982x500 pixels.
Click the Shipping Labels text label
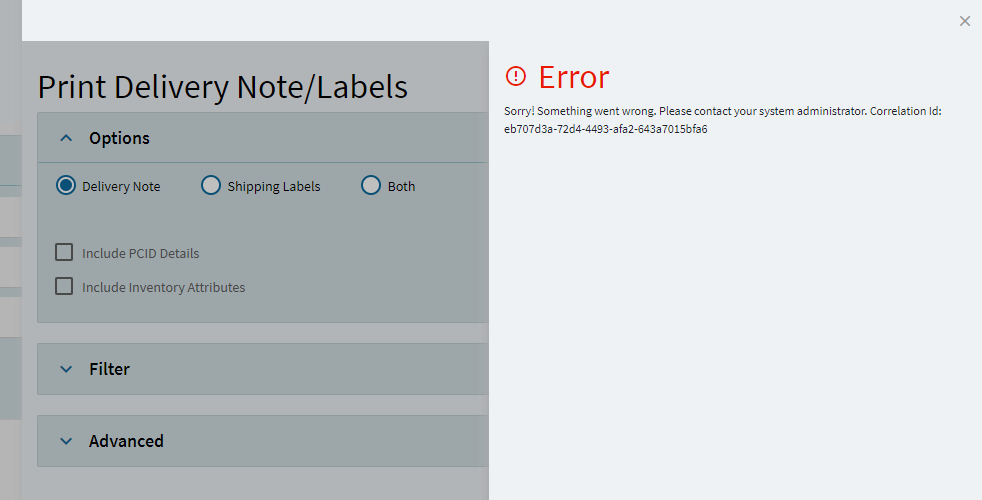click(274, 187)
